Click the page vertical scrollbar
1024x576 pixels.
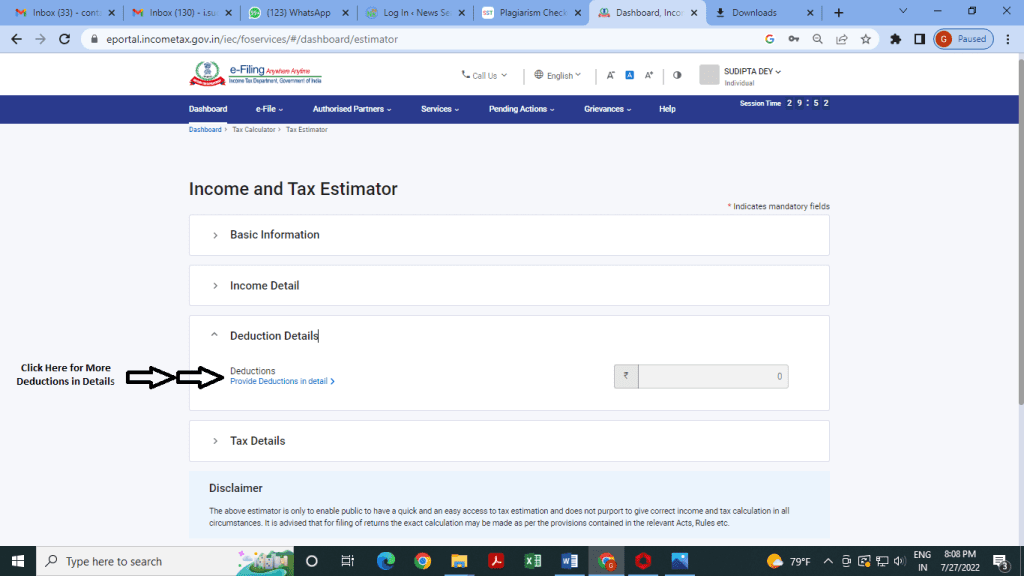(1019, 232)
